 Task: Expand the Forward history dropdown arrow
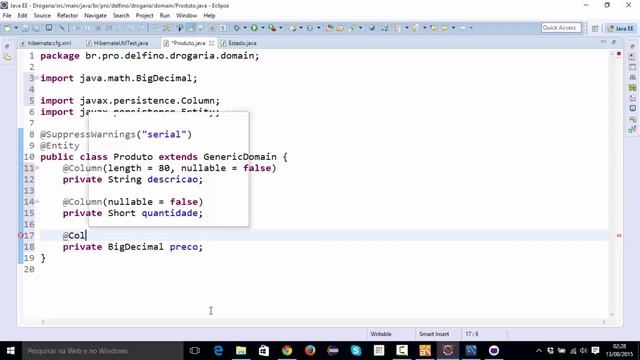471,28
